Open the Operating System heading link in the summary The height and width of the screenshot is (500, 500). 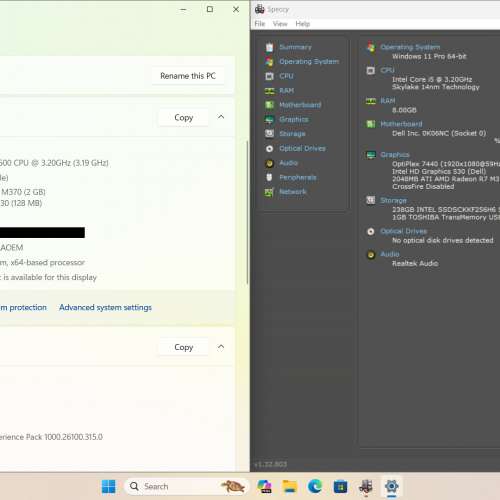(x=410, y=47)
